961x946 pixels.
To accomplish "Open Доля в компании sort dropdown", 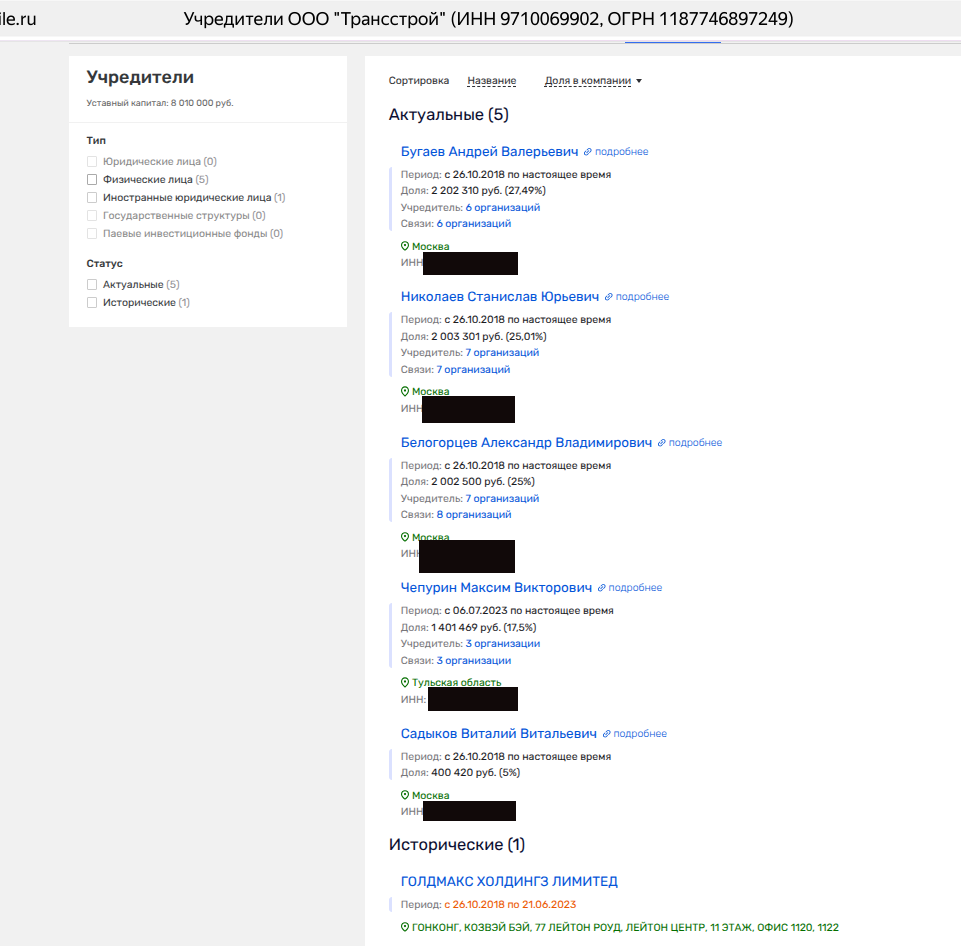I will click(592, 81).
